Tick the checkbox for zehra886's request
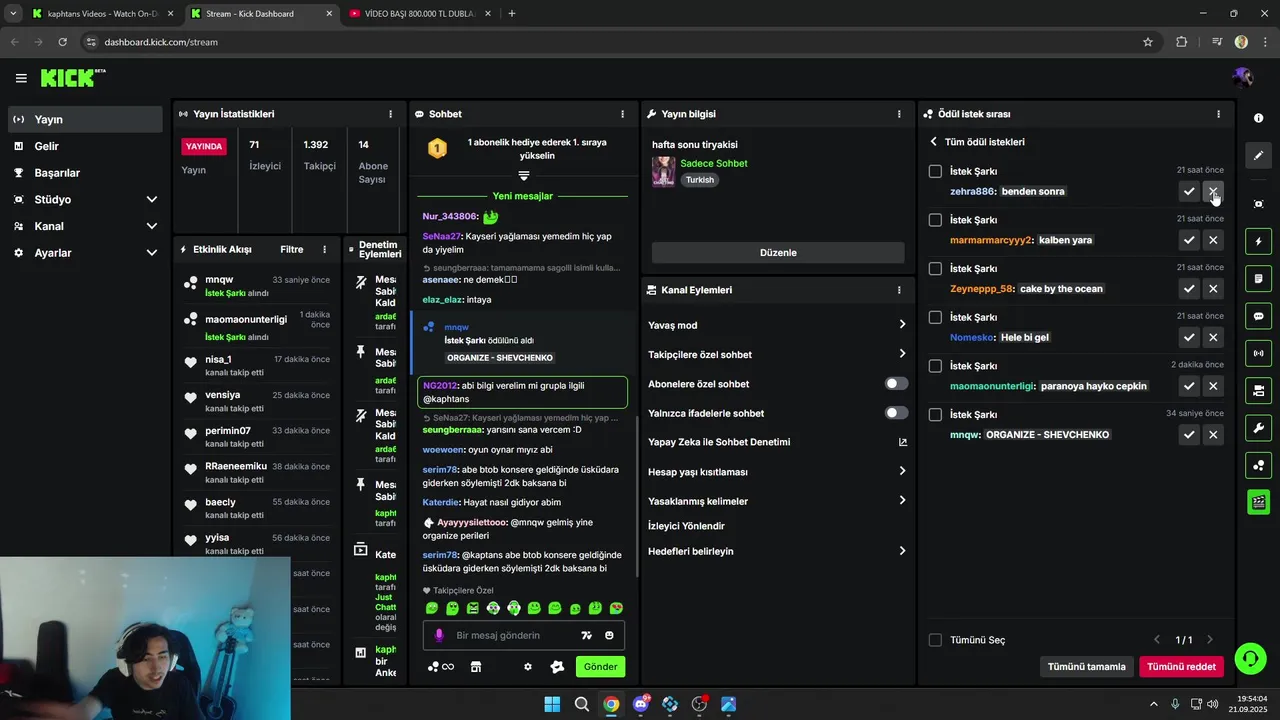Screen dimensions: 1280x720 [935, 171]
